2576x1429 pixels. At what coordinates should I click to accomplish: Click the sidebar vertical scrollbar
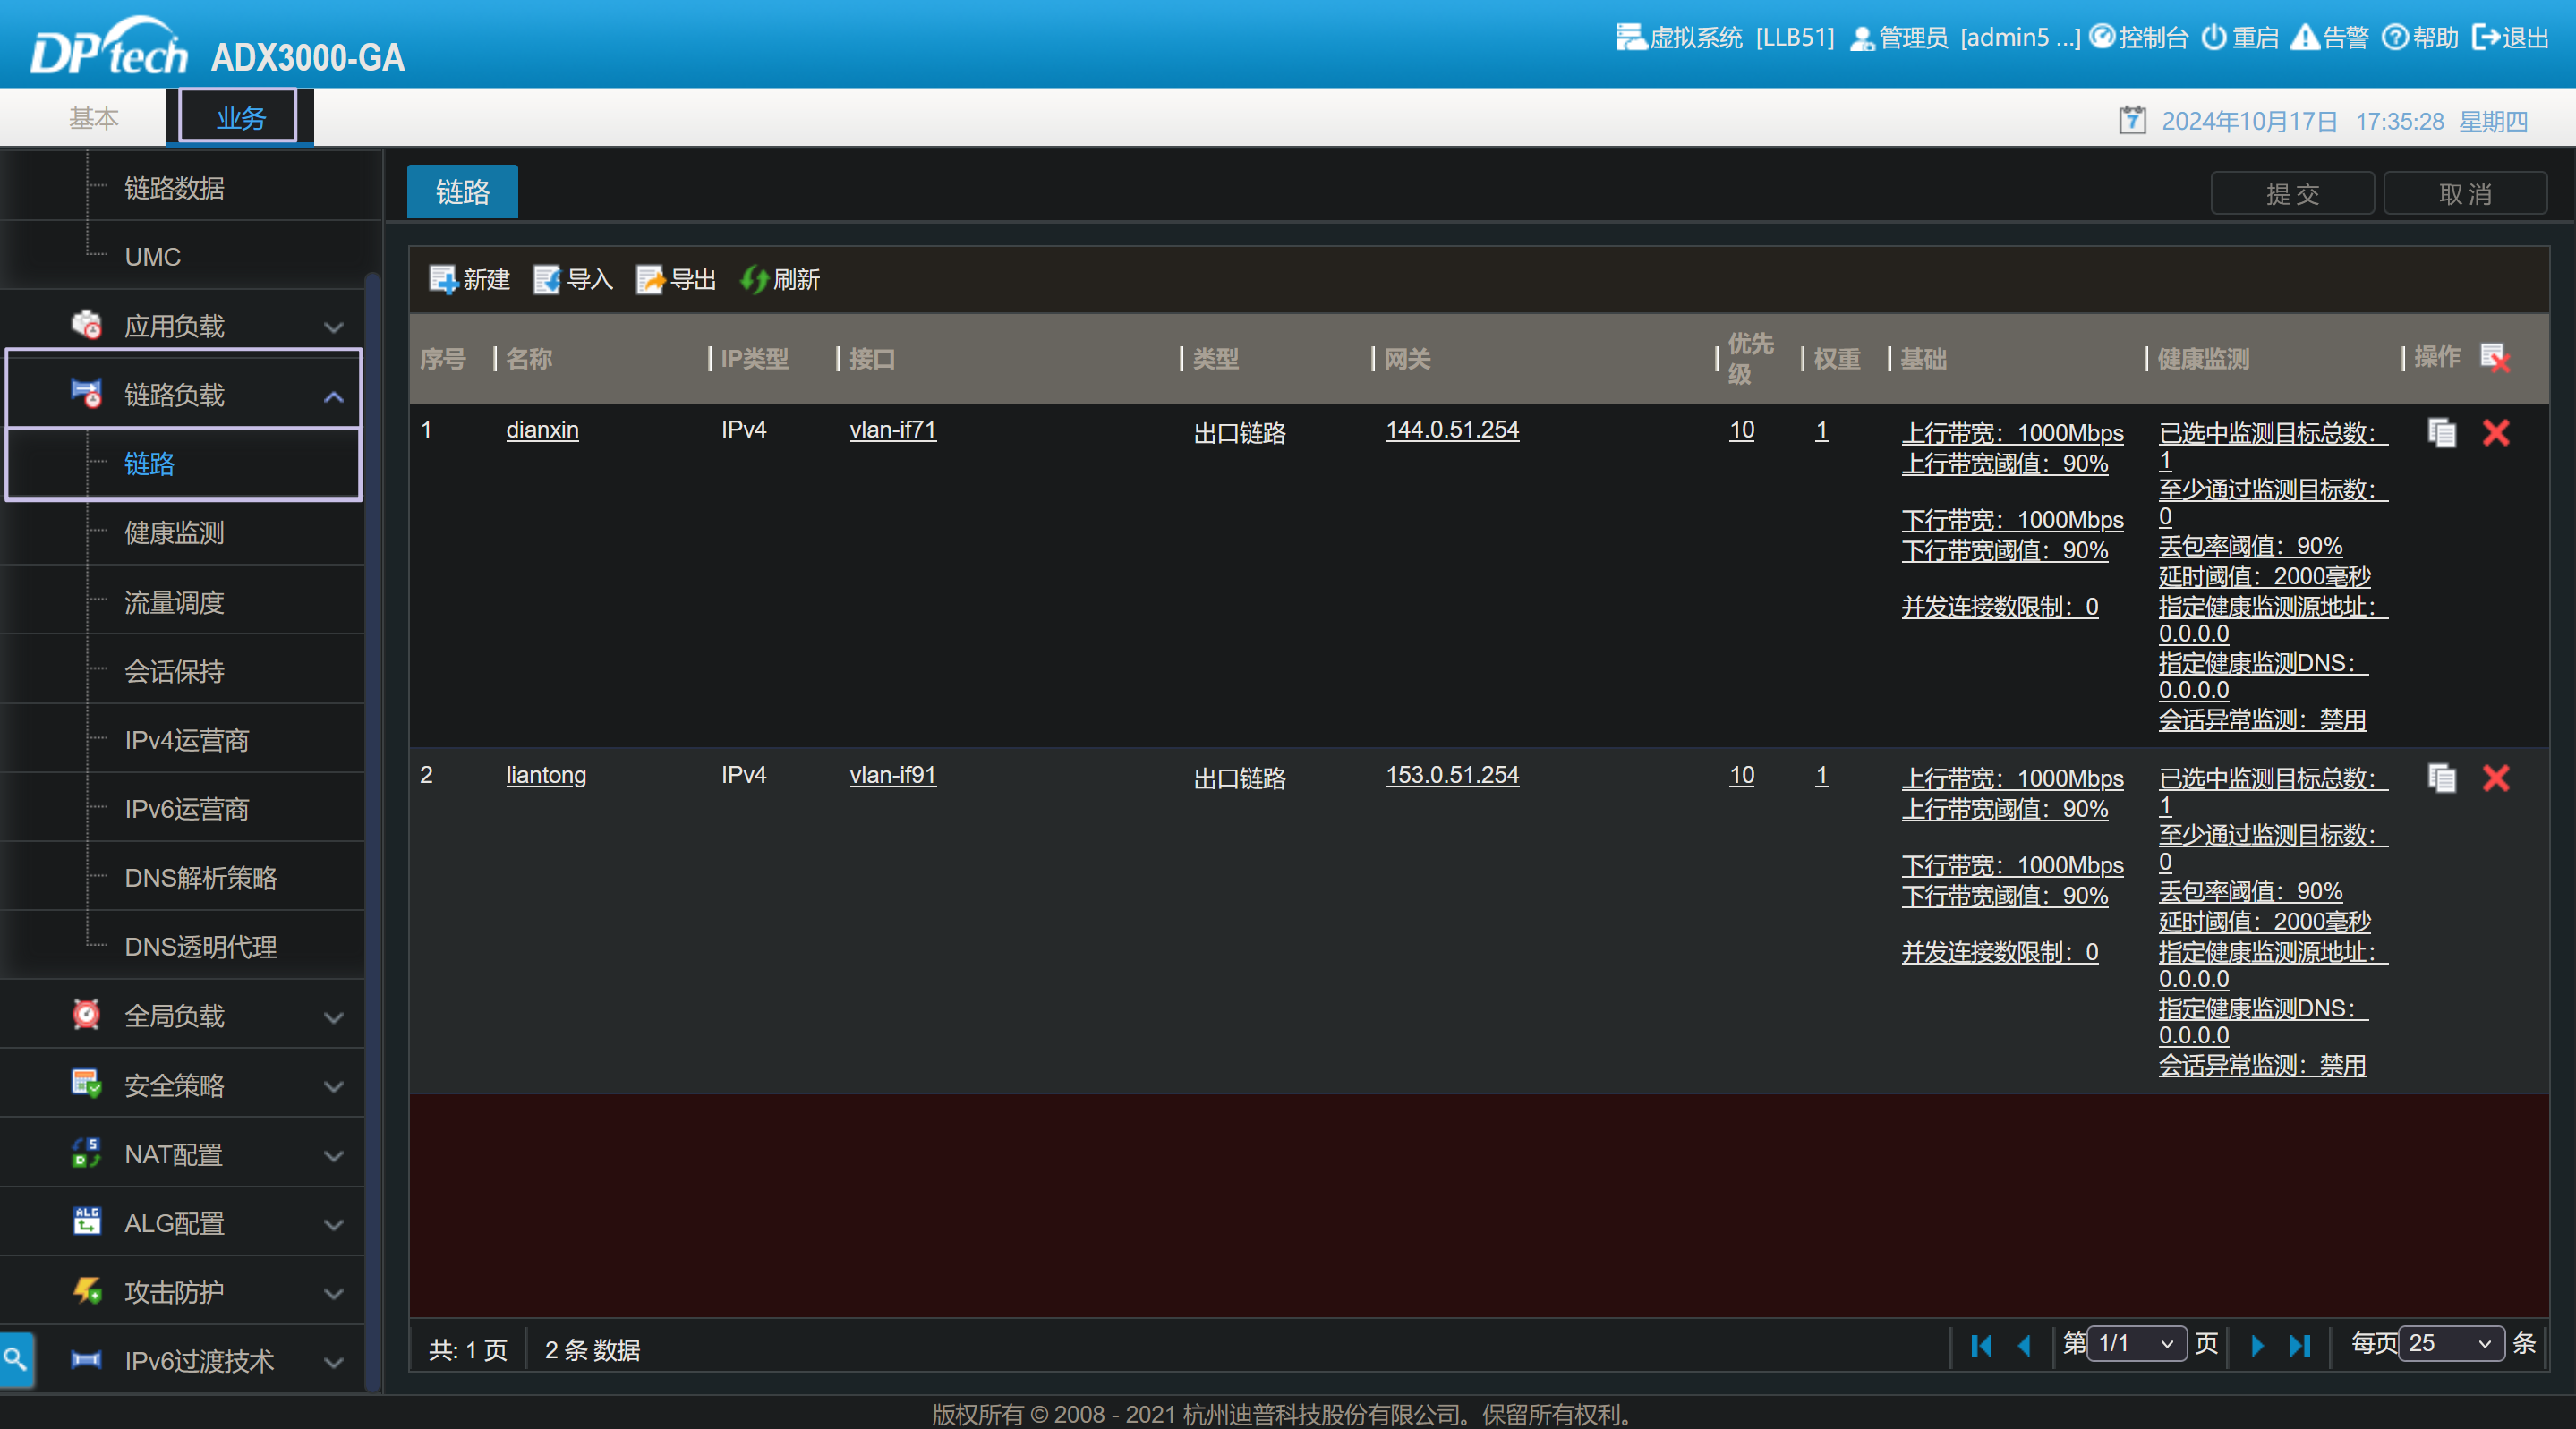pos(372,830)
